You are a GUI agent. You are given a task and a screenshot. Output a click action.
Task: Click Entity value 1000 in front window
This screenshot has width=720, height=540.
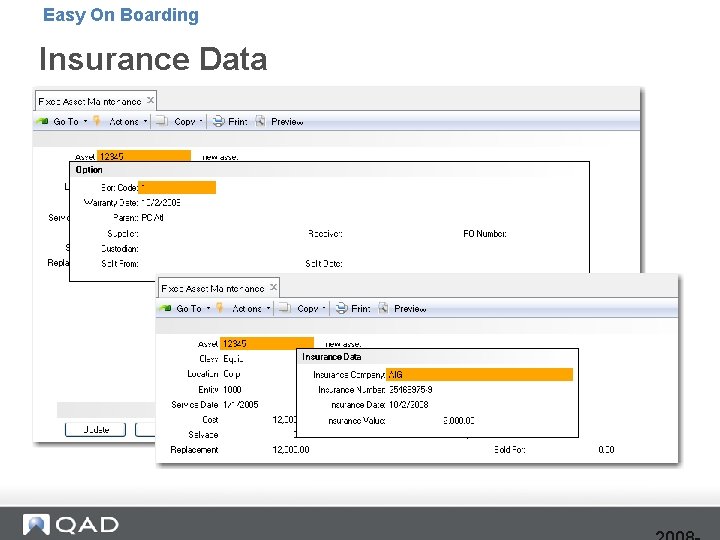click(232, 390)
